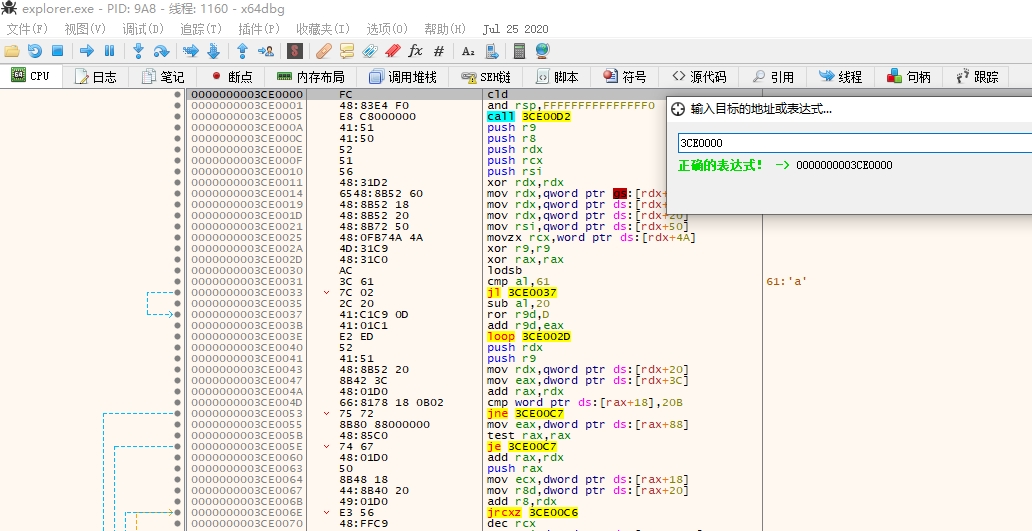This screenshot has width=1032, height=531.
Task: Click jump chevron beside bytes 75 72
Action: 327,413
